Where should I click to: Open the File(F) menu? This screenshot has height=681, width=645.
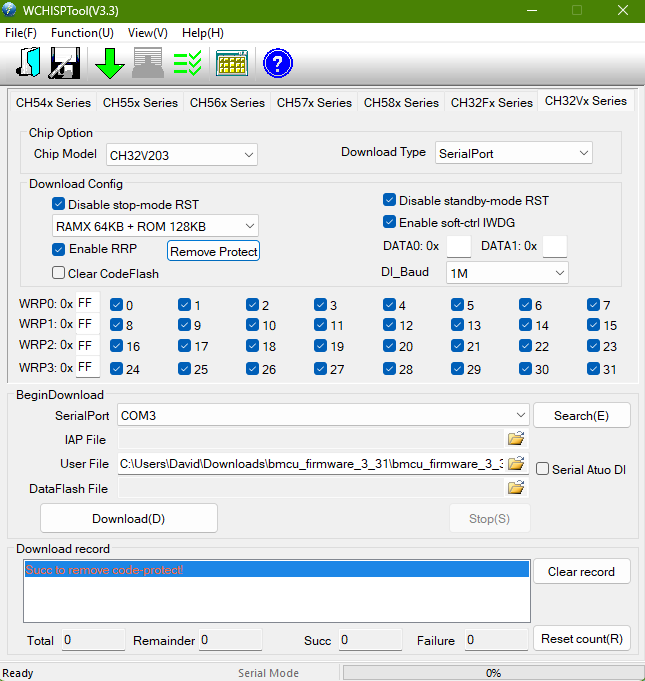pyautogui.click(x=20, y=33)
